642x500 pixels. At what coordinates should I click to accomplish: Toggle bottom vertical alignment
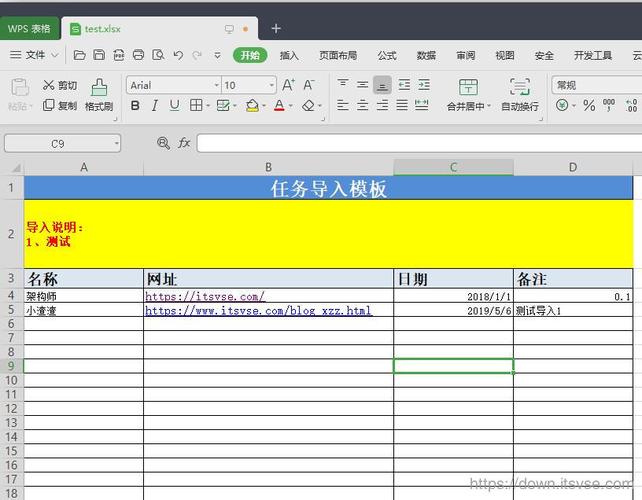point(382,85)
